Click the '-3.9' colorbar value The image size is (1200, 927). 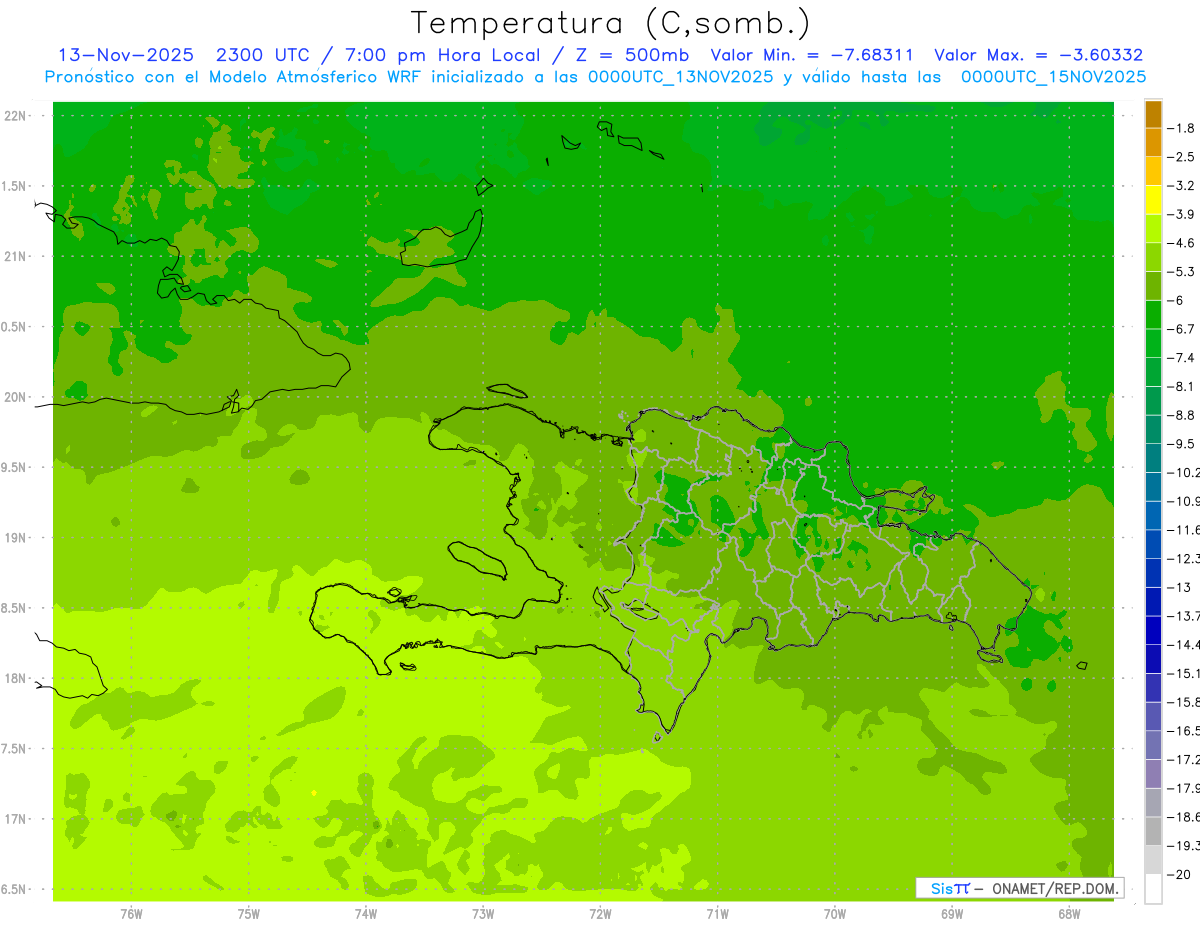(1181, 214)
